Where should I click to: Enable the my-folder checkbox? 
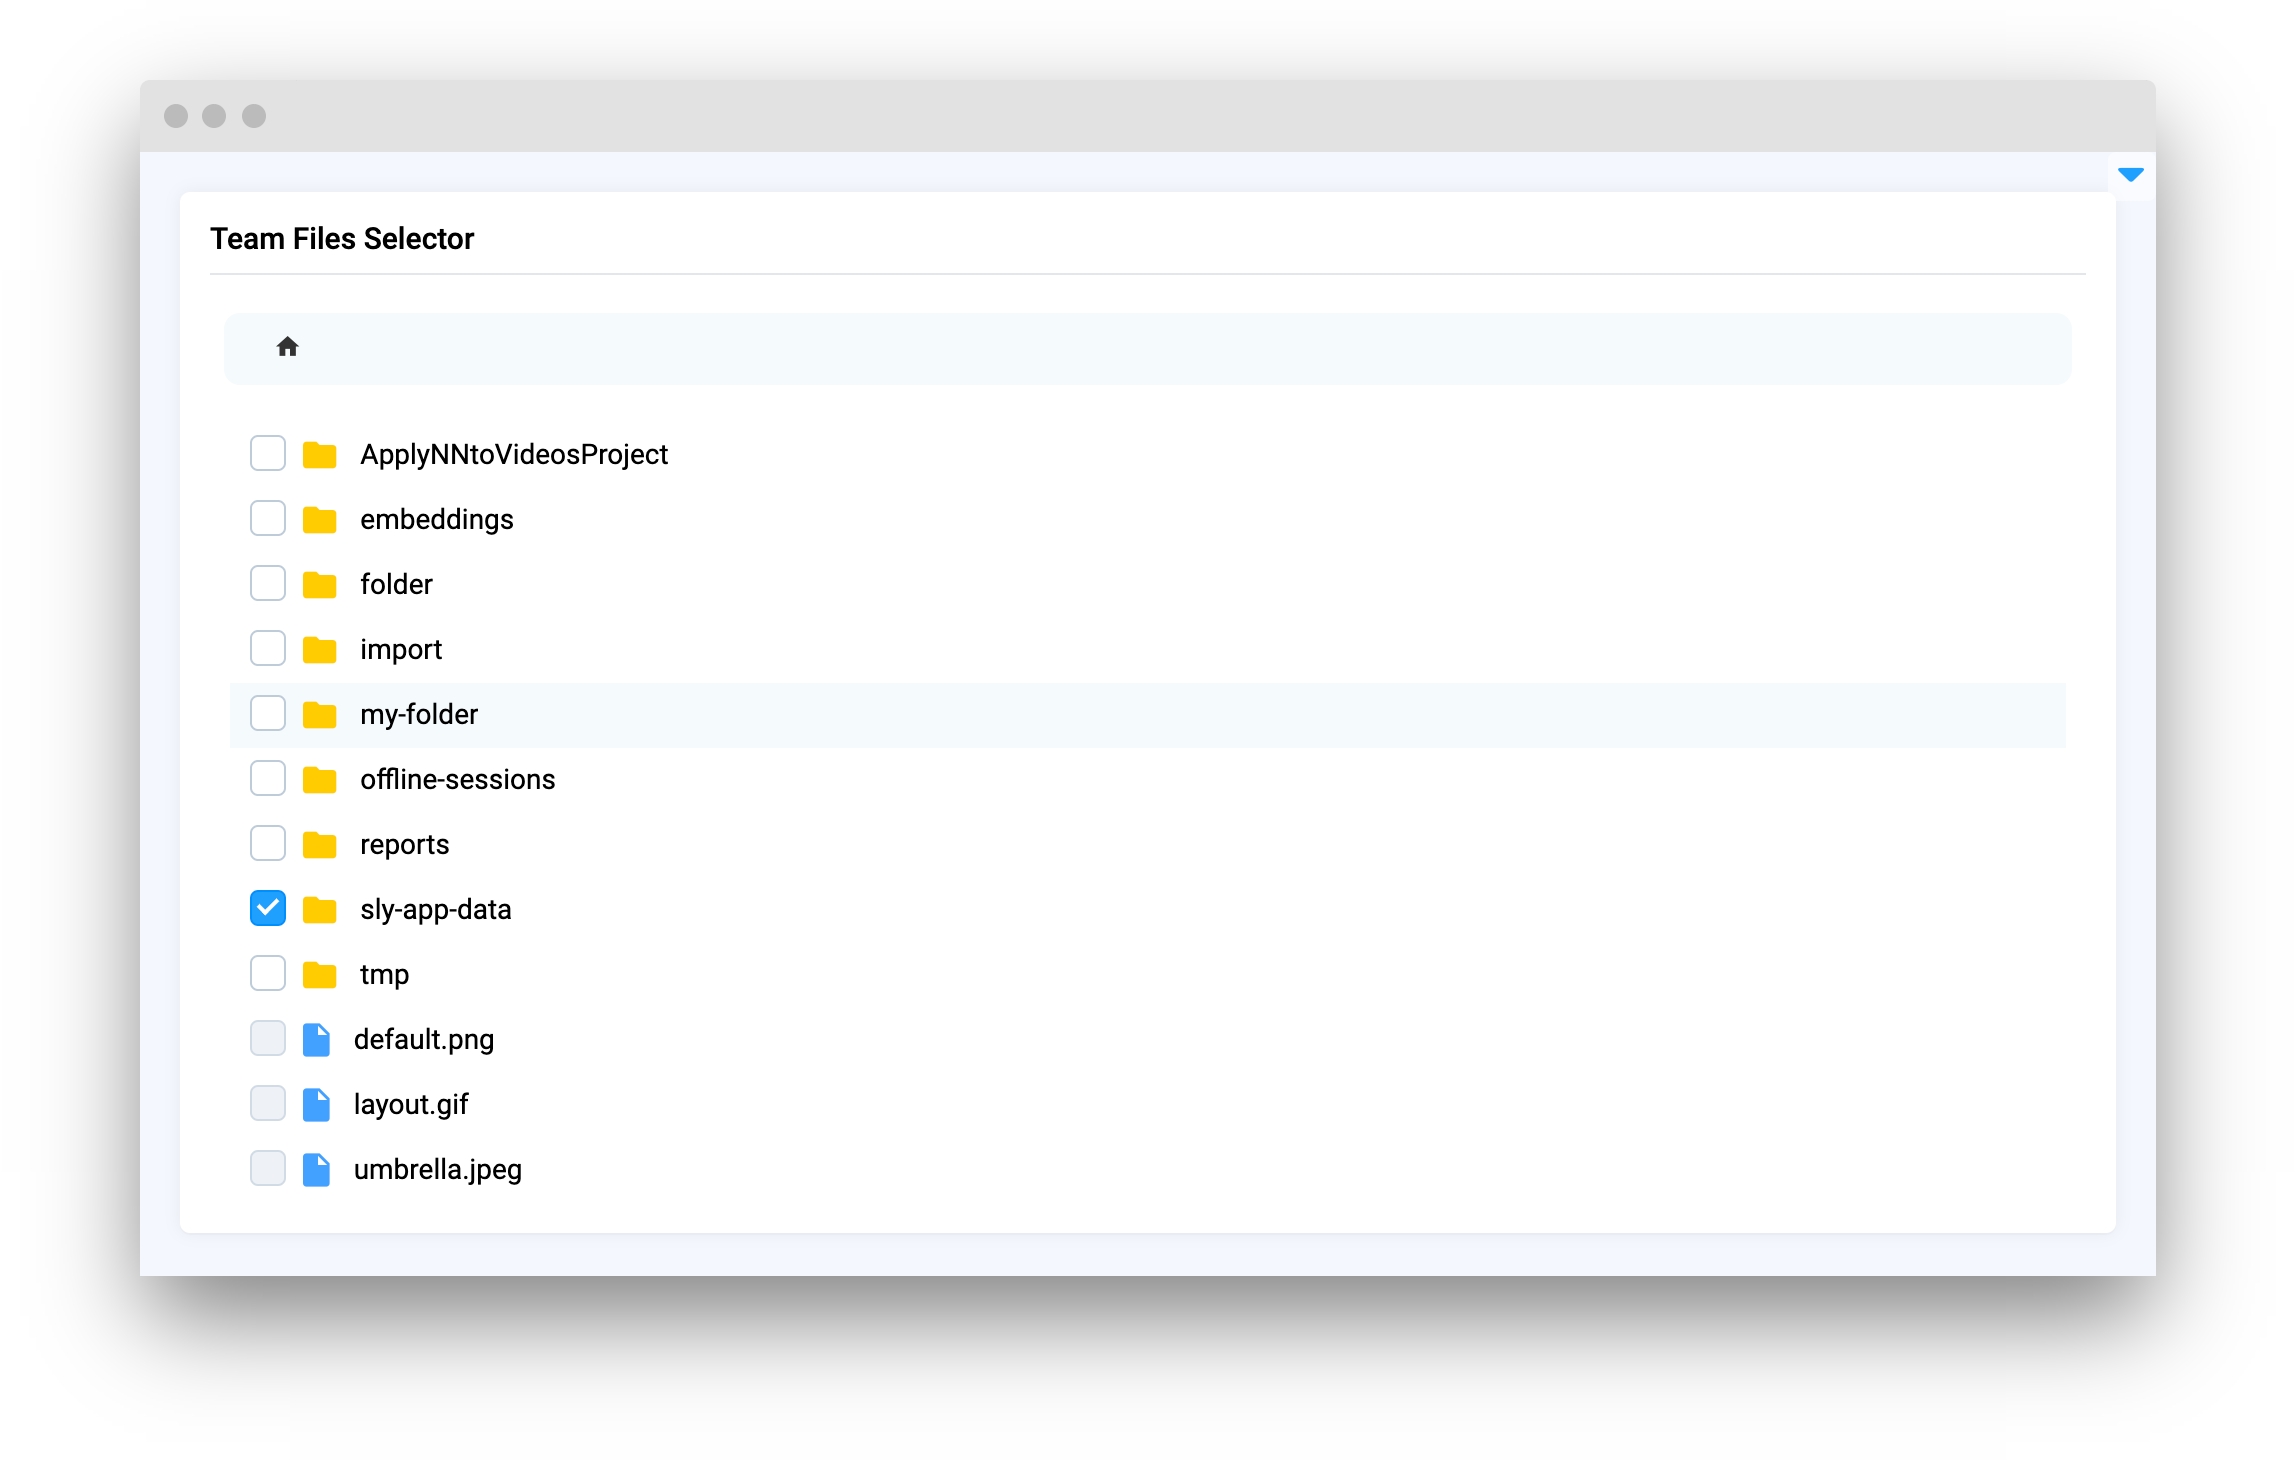[x=268, y=713]
